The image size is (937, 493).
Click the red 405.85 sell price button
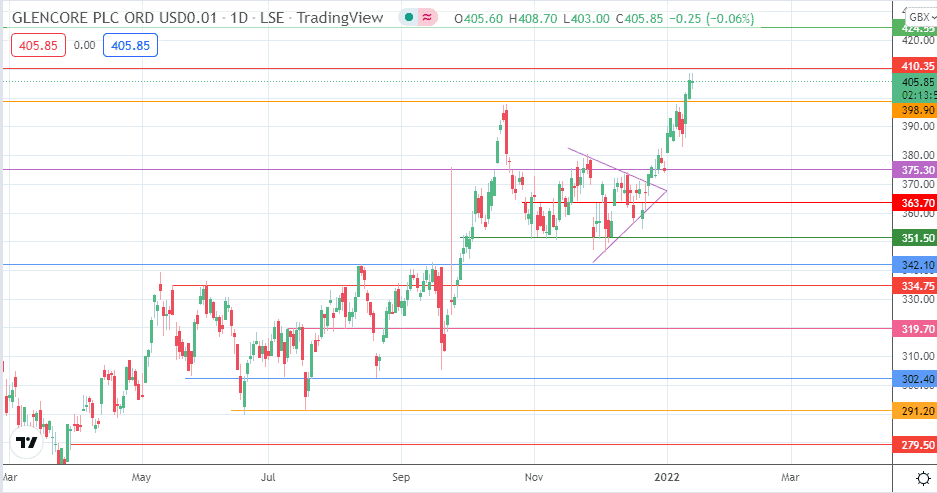[x=38, y=45]
